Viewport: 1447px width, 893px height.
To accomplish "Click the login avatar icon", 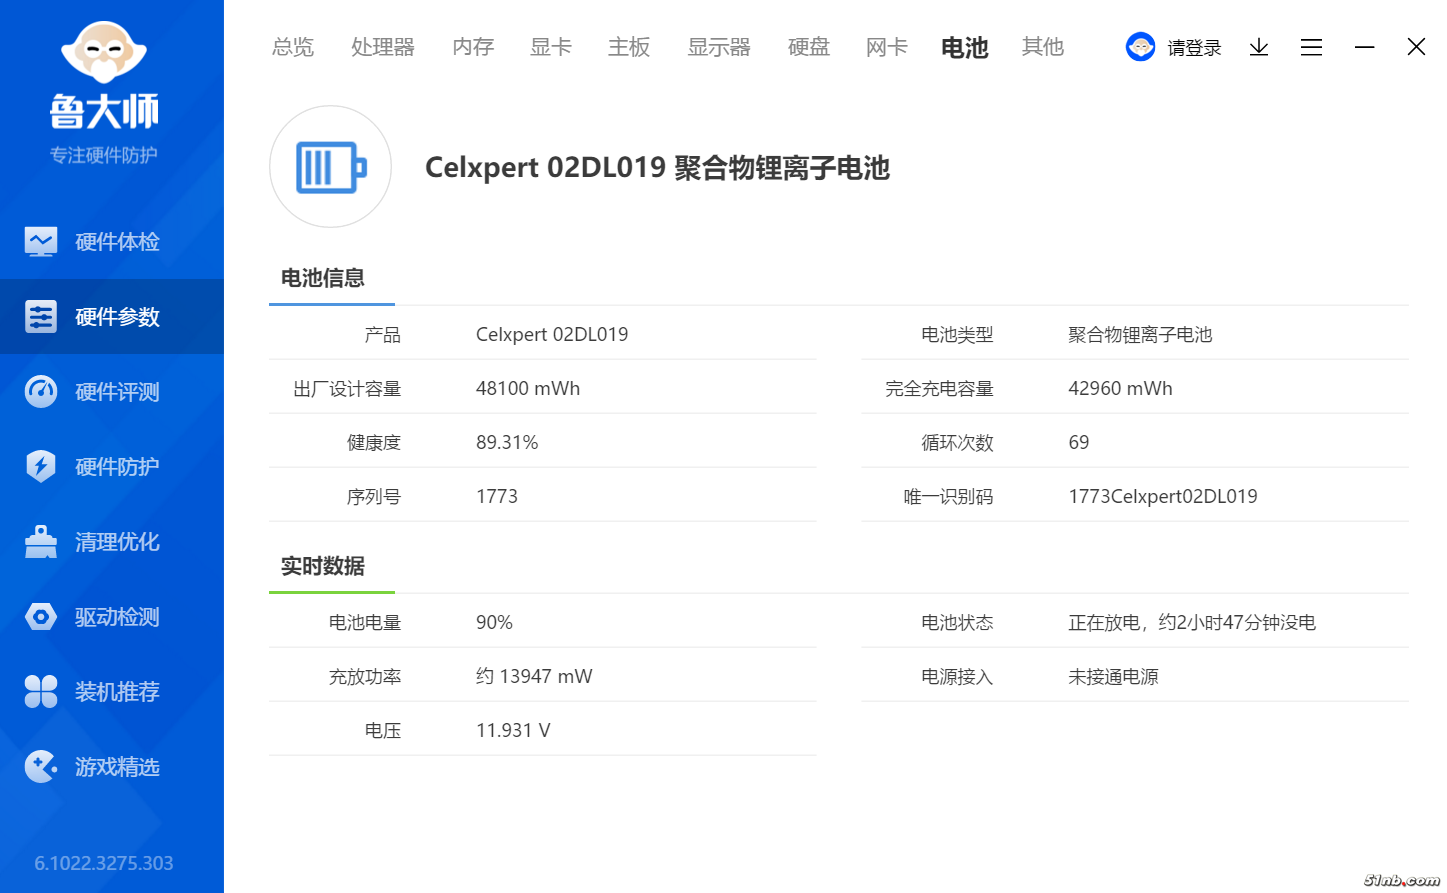I will [x=1140, y=47].
